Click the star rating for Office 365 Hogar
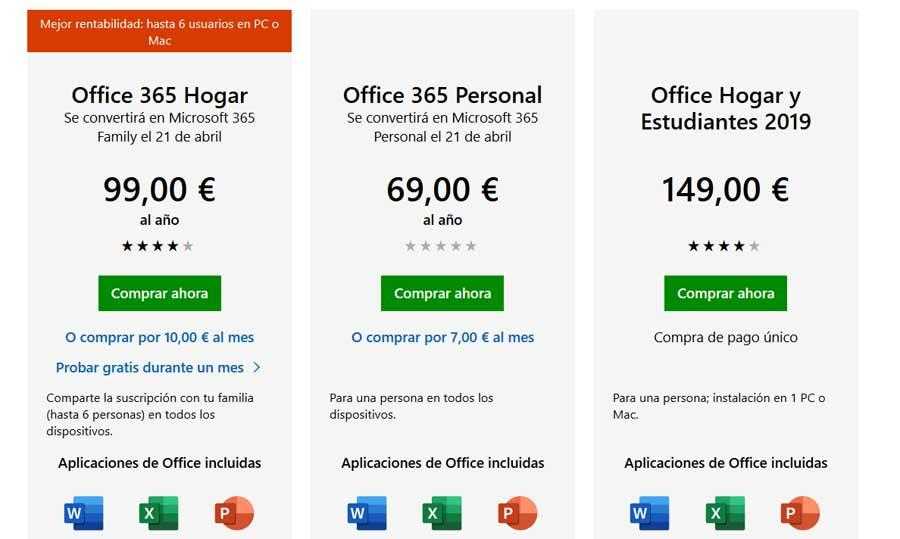 [x=158, y=246]
